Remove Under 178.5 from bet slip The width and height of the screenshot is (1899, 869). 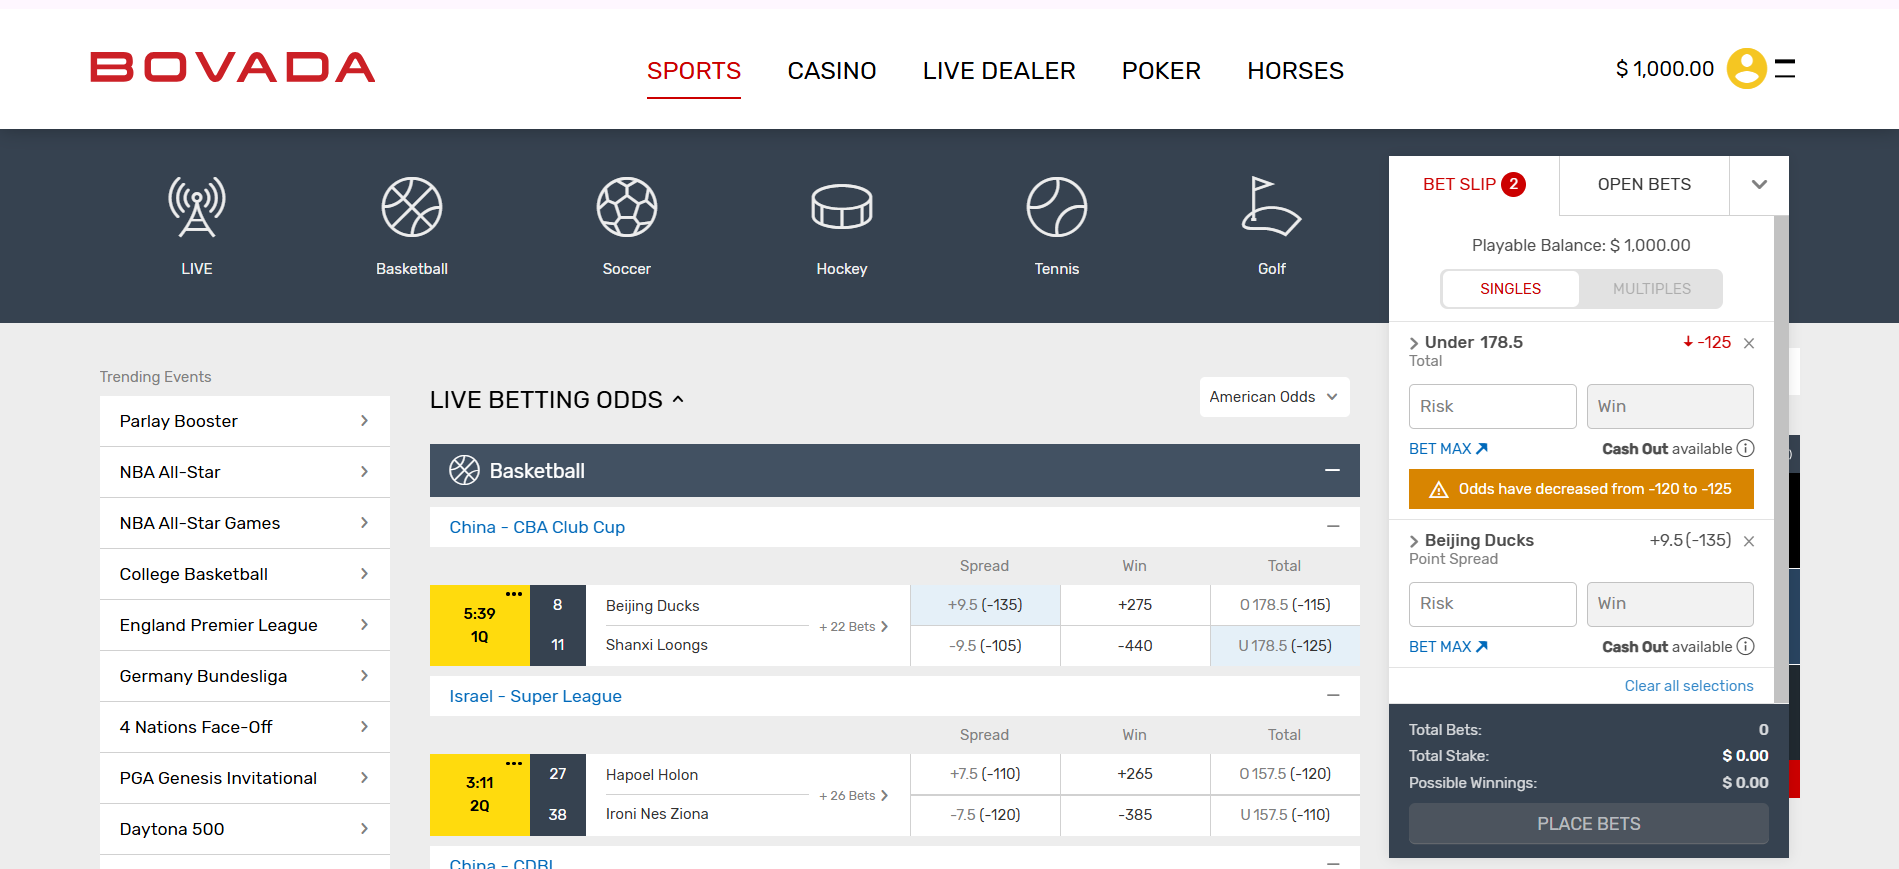1749,343
